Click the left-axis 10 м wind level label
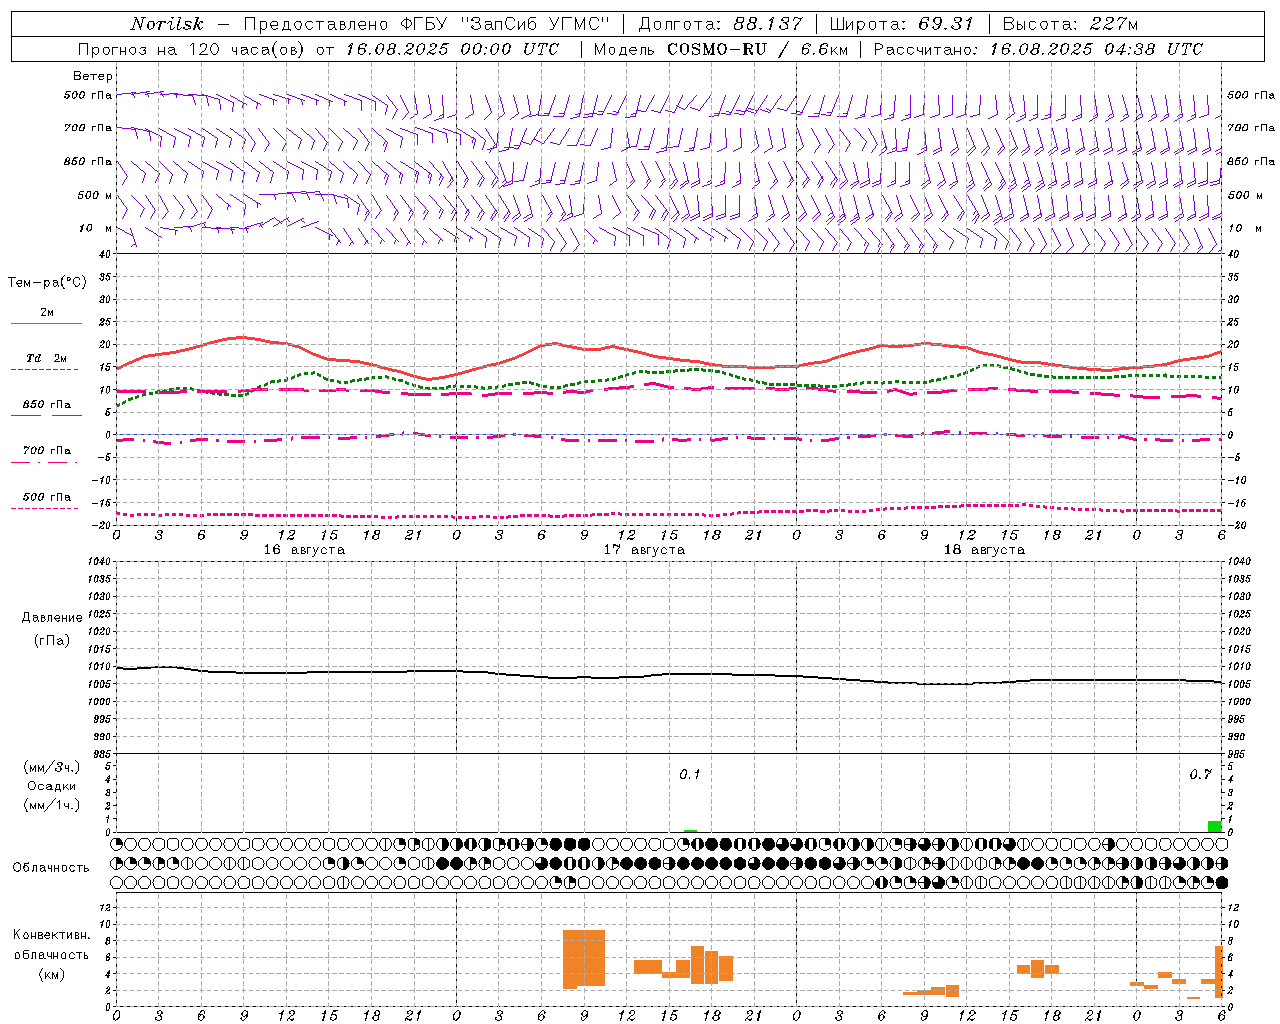The image size is (1280, 1024). click(95, 228)
